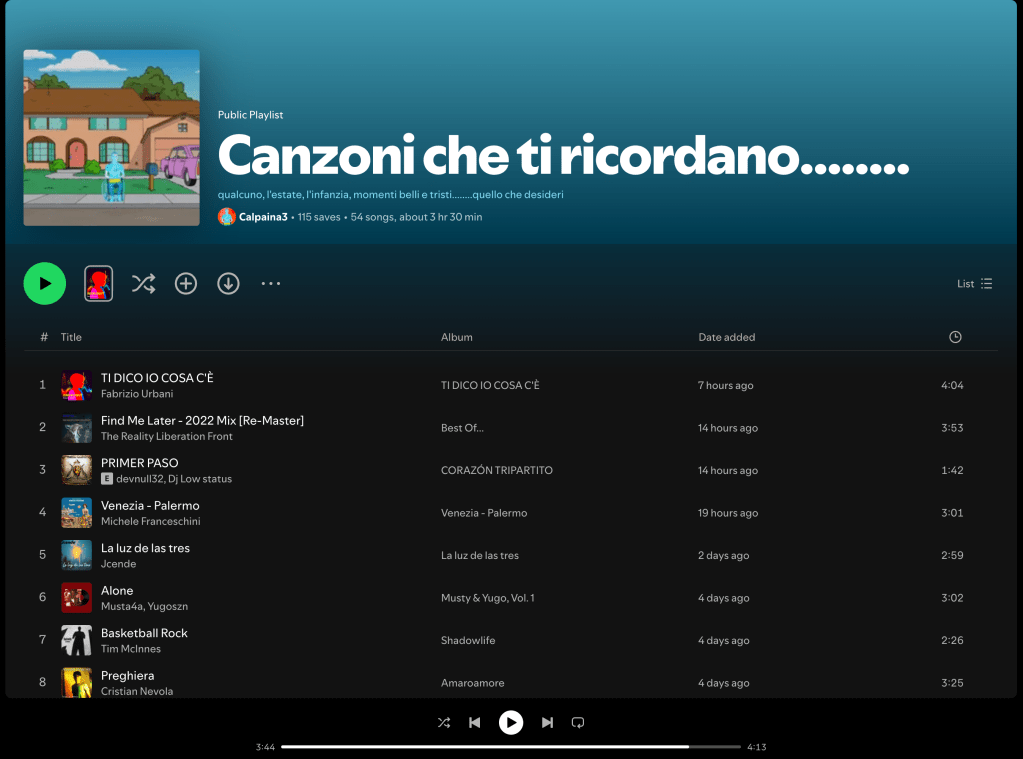The image size is (1023, 759).
Task: Skip to the next track
Action: click(547, 722)
